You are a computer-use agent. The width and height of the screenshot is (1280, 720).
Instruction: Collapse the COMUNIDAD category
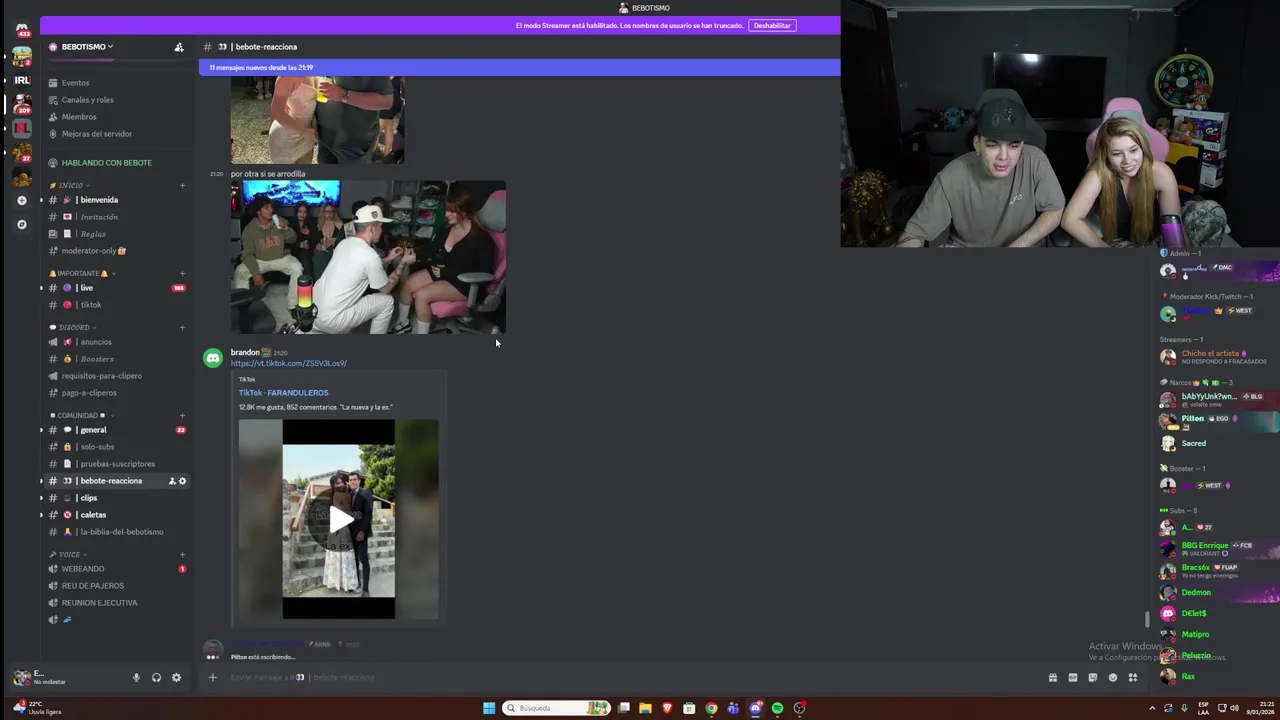(81, 415)
